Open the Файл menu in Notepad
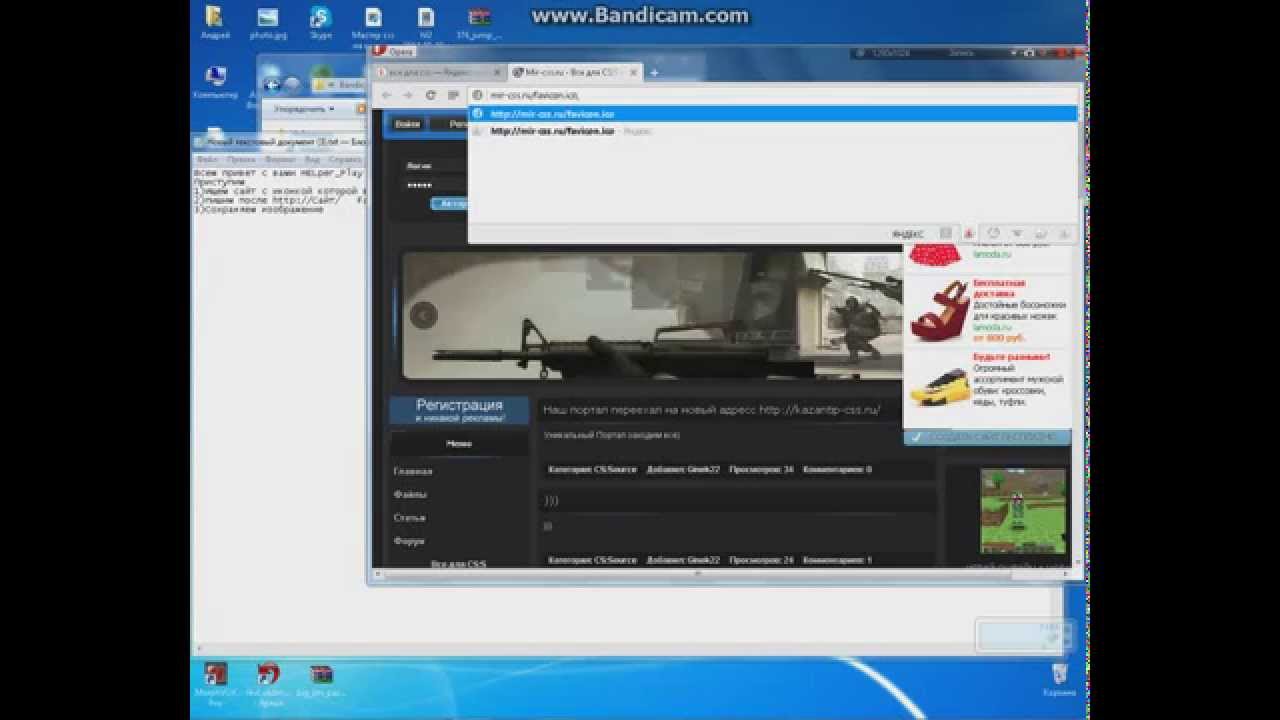The image size is (1280, 720). (x=207, y=160)
